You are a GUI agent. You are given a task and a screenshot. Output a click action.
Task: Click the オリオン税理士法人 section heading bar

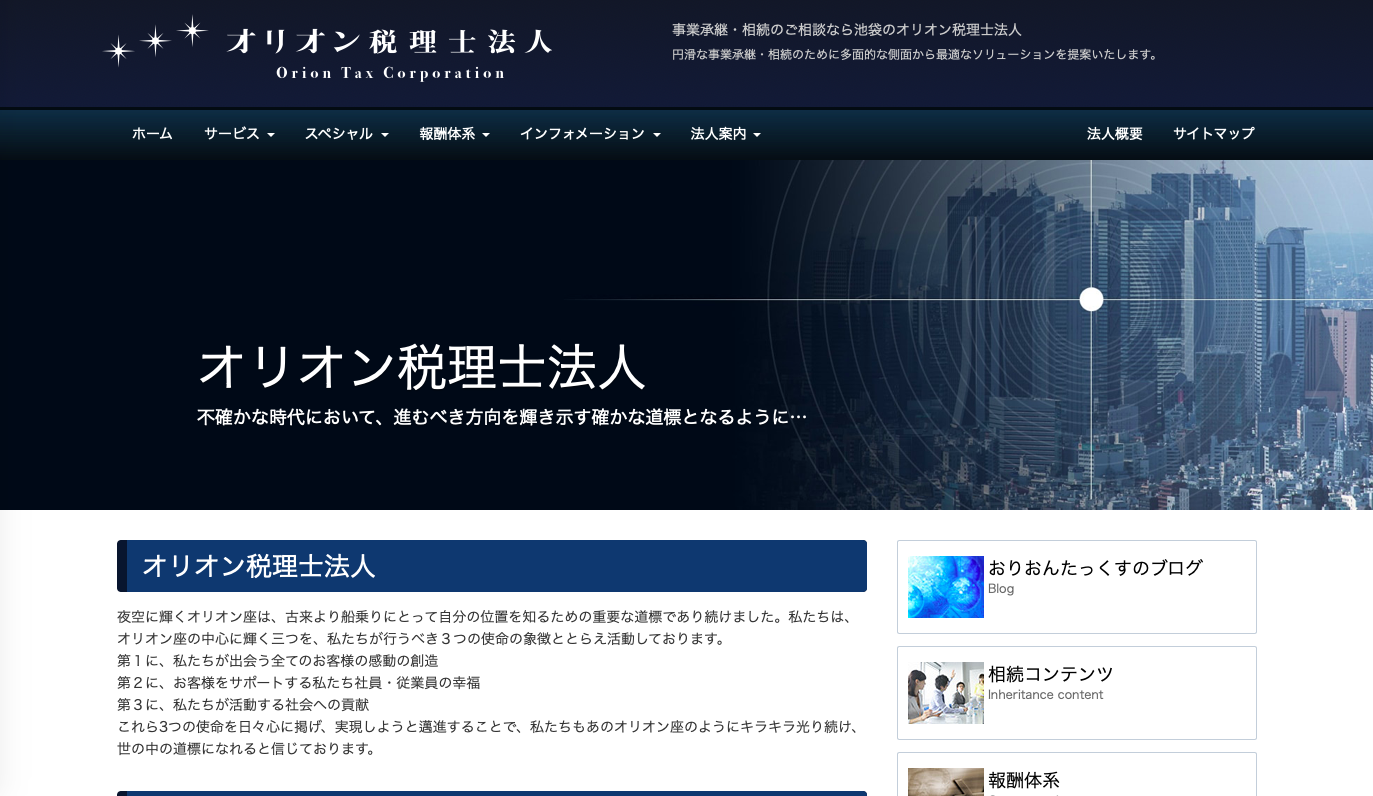(492, 566)
